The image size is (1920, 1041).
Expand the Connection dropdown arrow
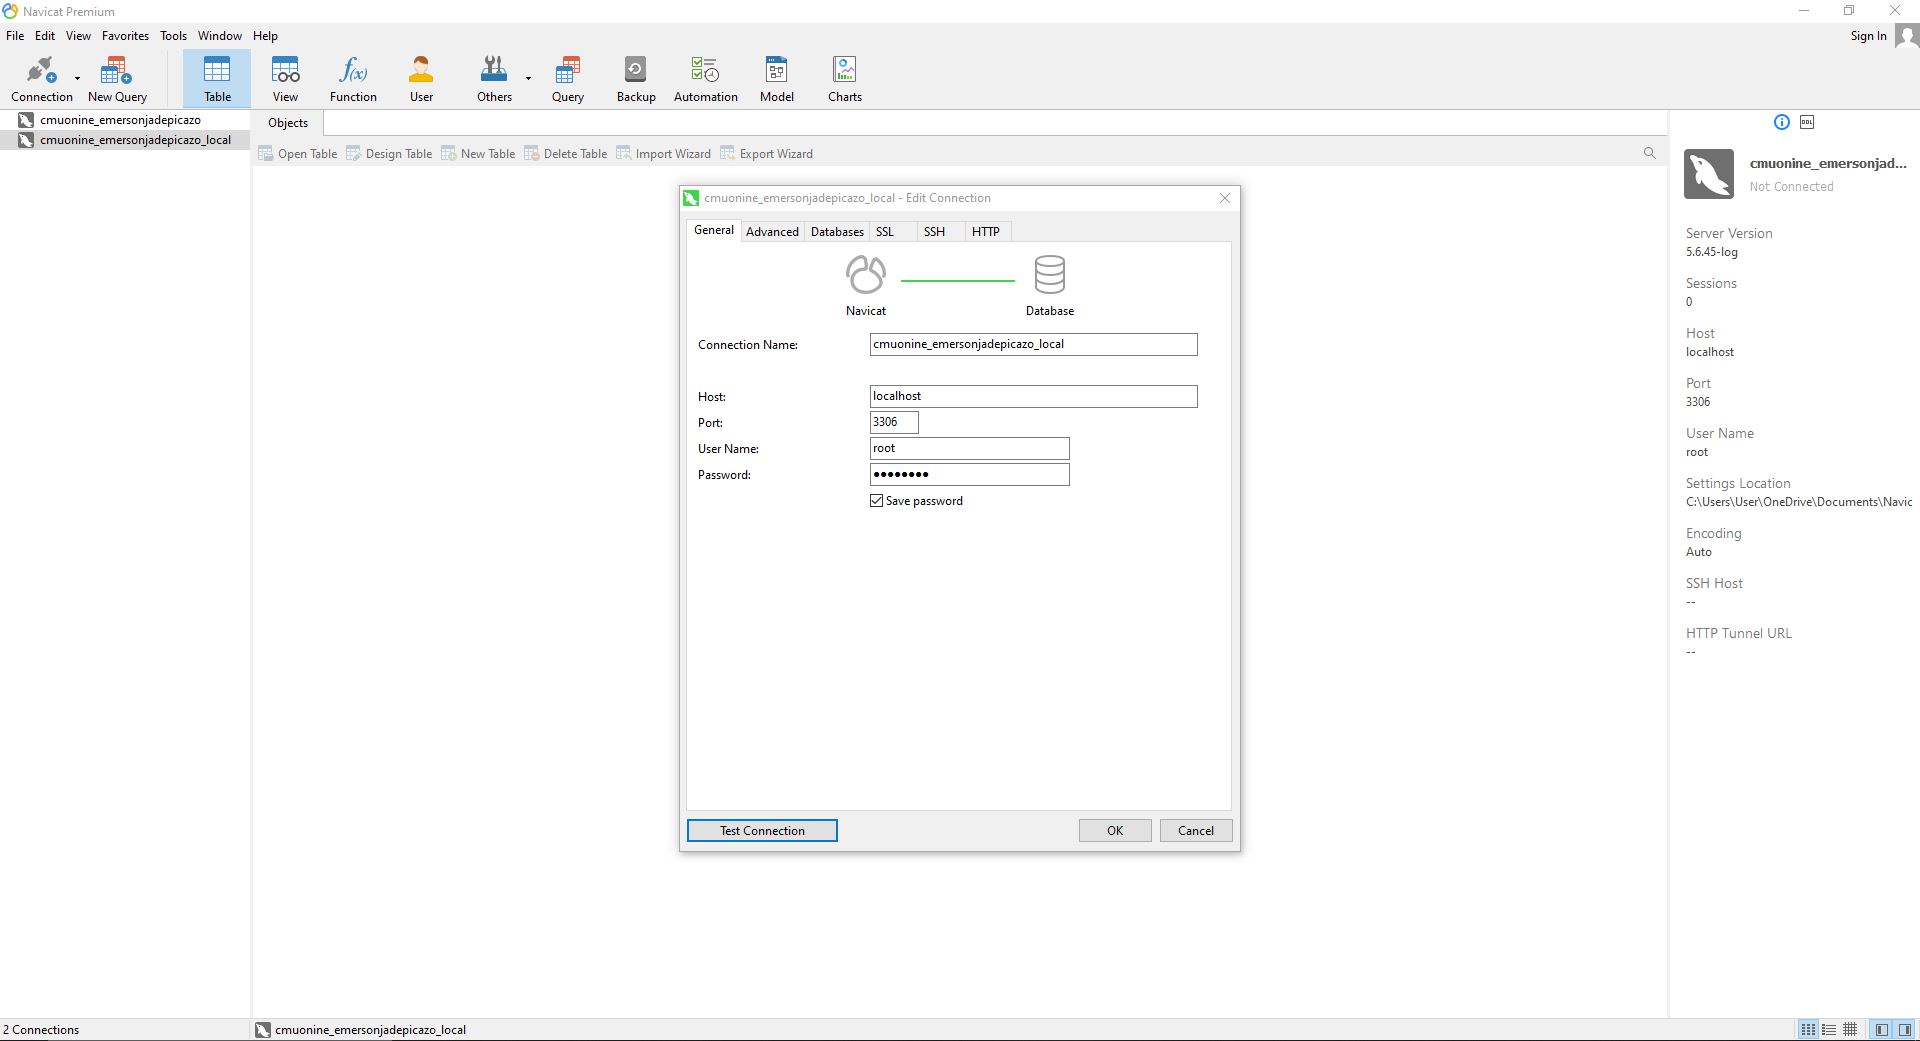[x=77, y=78]
